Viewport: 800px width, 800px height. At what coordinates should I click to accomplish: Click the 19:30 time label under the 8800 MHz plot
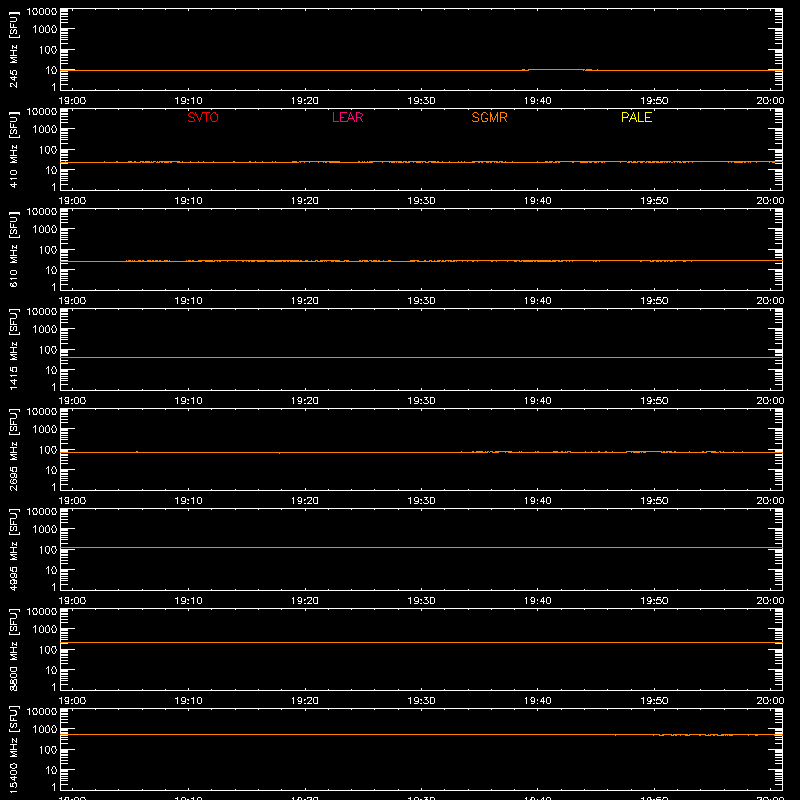(421, 701)
